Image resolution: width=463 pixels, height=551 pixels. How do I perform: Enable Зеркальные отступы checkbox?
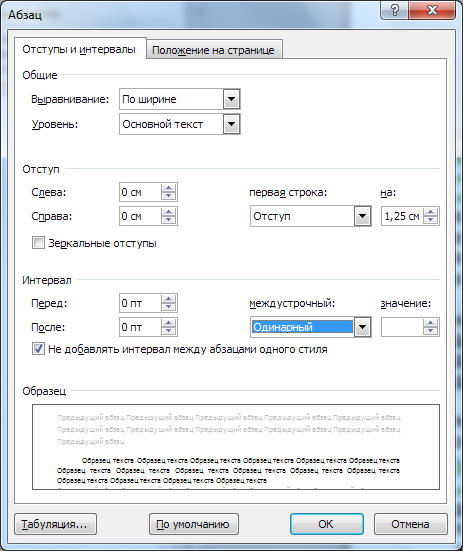coord(38,243)
